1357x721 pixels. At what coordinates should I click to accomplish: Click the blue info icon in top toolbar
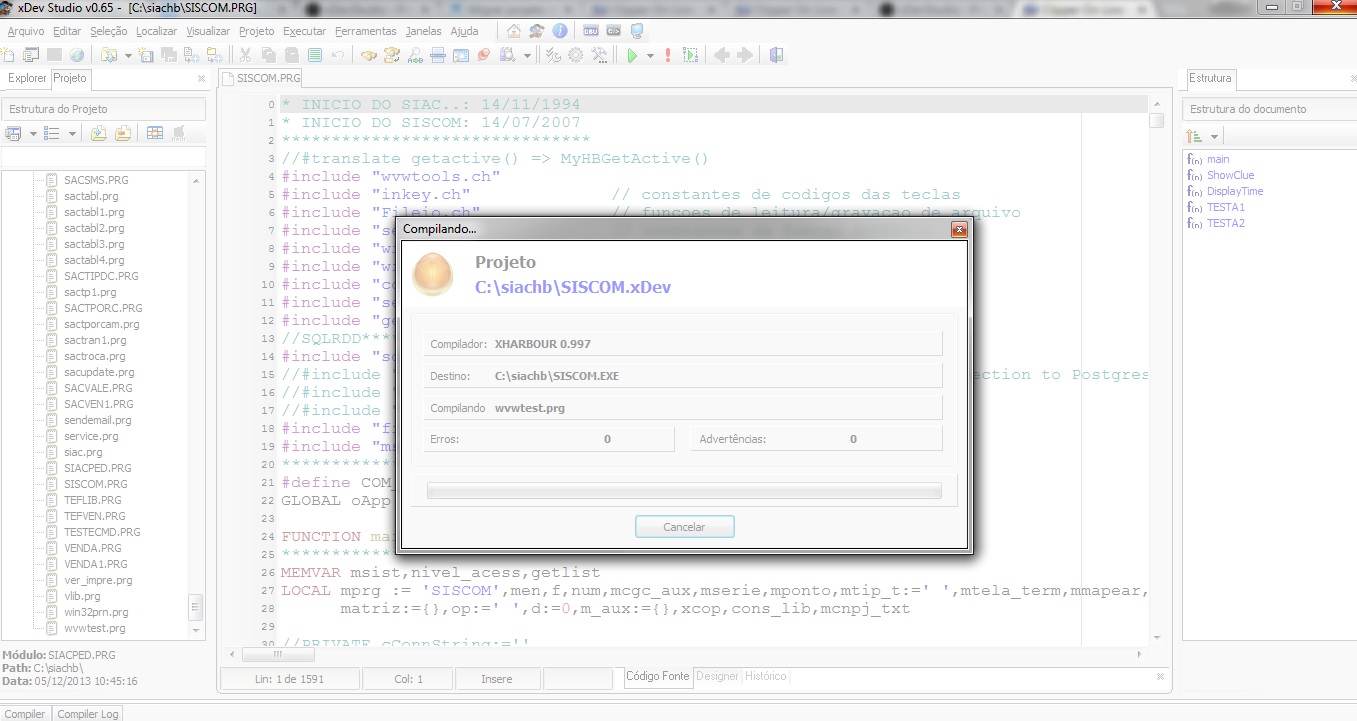pyautogui.click(x=560, y=31)
